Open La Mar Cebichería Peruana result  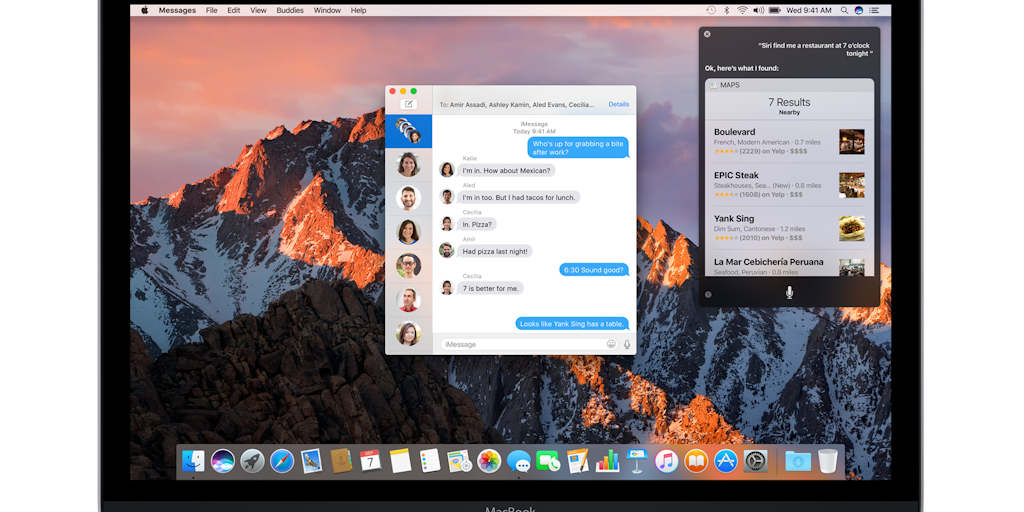pyautogui.click(x=789, y=264)
